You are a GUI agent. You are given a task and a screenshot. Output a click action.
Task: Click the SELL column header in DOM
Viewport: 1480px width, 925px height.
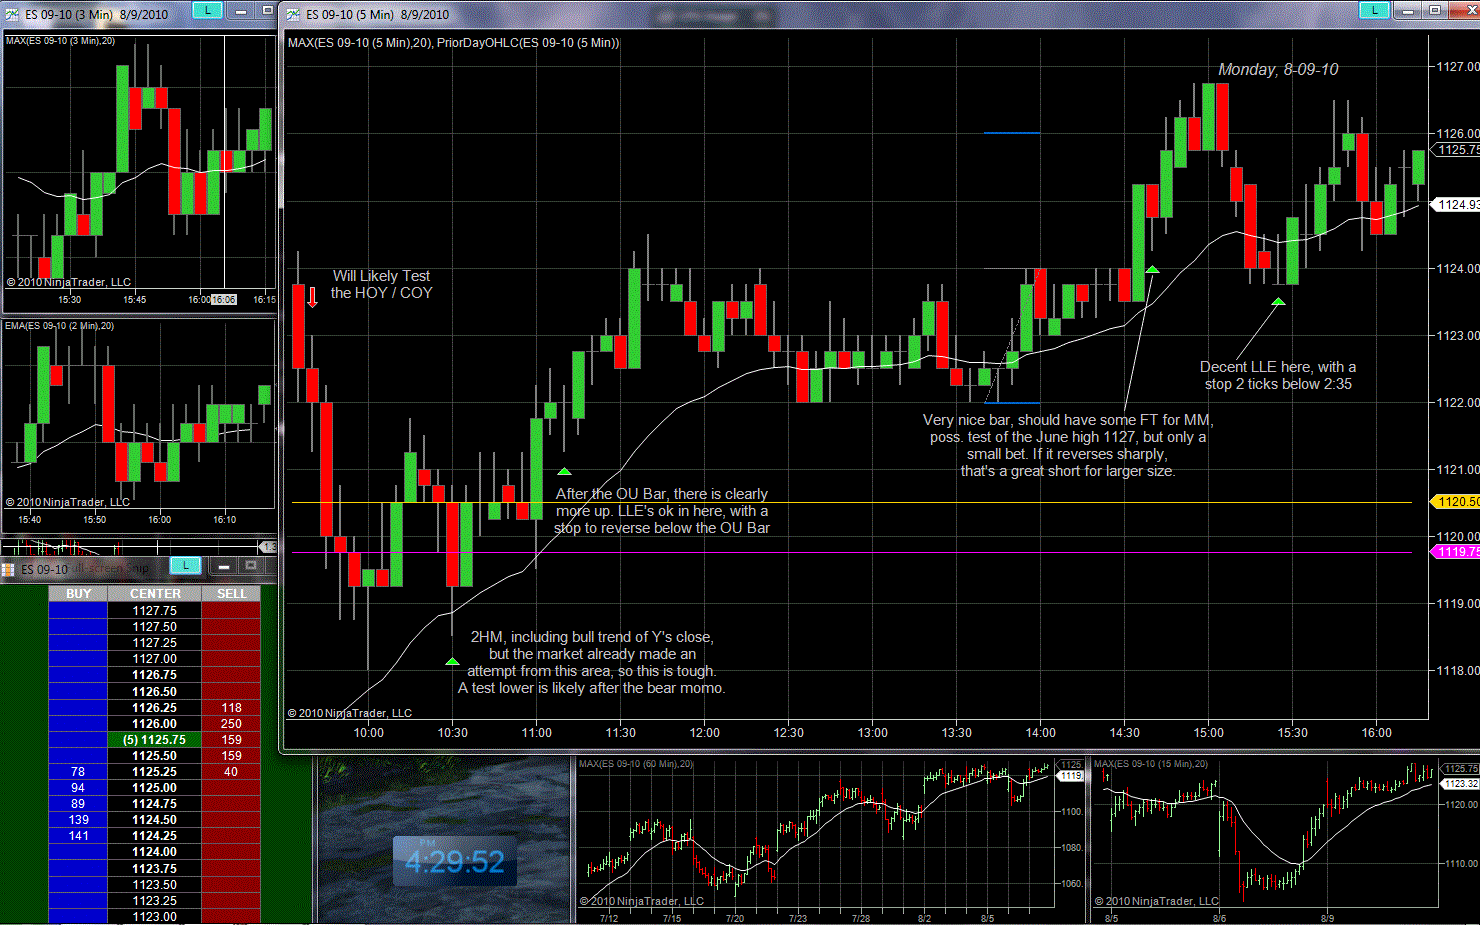click(x=231, y=594)
